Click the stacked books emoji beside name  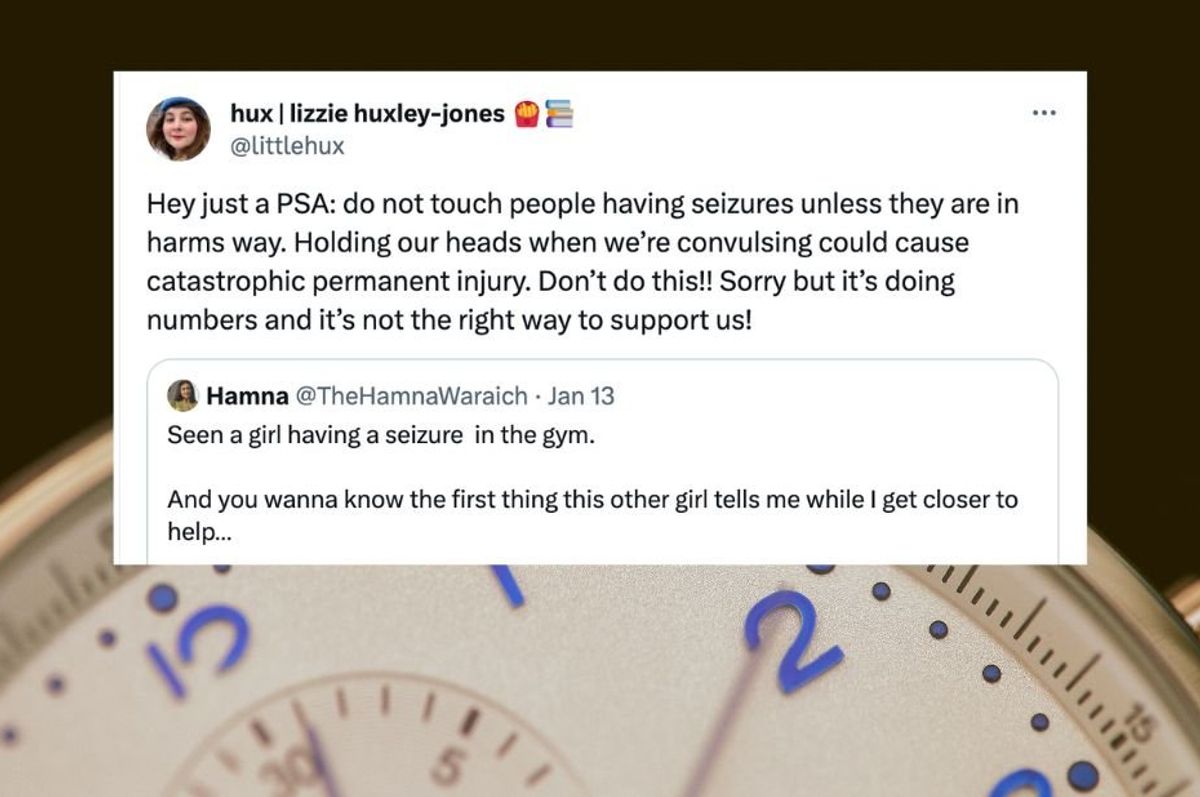pyautogui.click(x=559, y=114)
